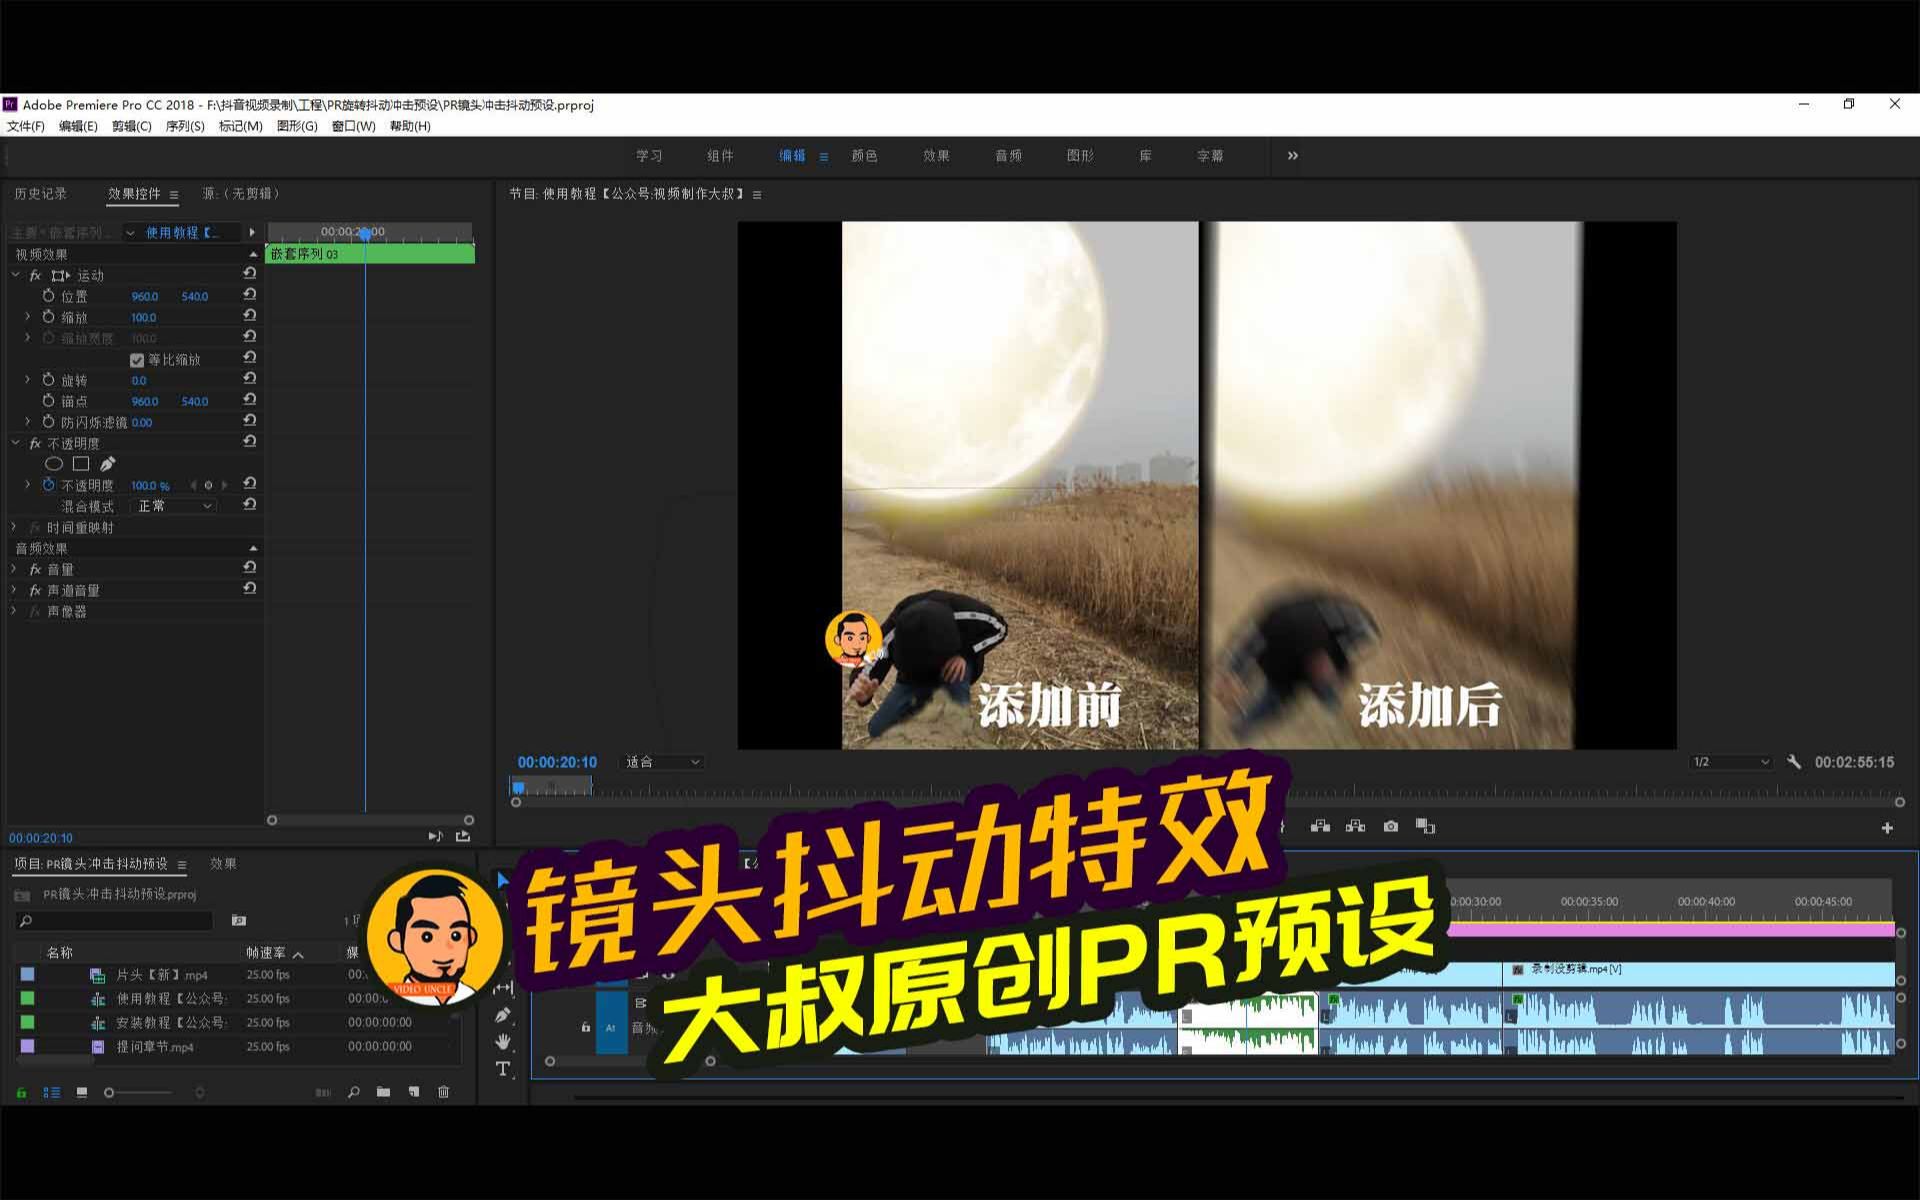The height and width of the screenshot is (1200, 1920).
Task: Switch to the 颜色 workspace tab
Action: 864,156
